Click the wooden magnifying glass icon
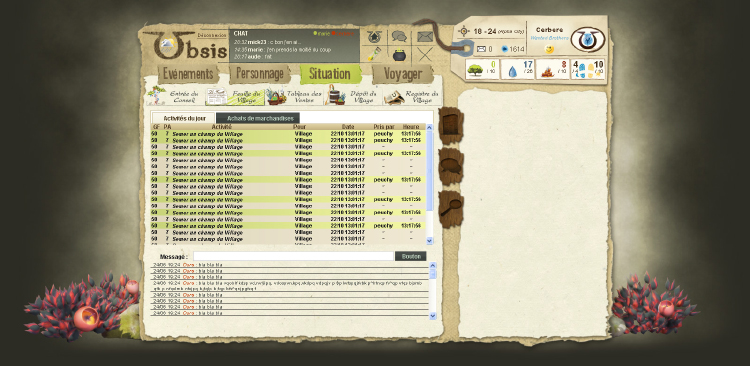 [x=451, y=209]
